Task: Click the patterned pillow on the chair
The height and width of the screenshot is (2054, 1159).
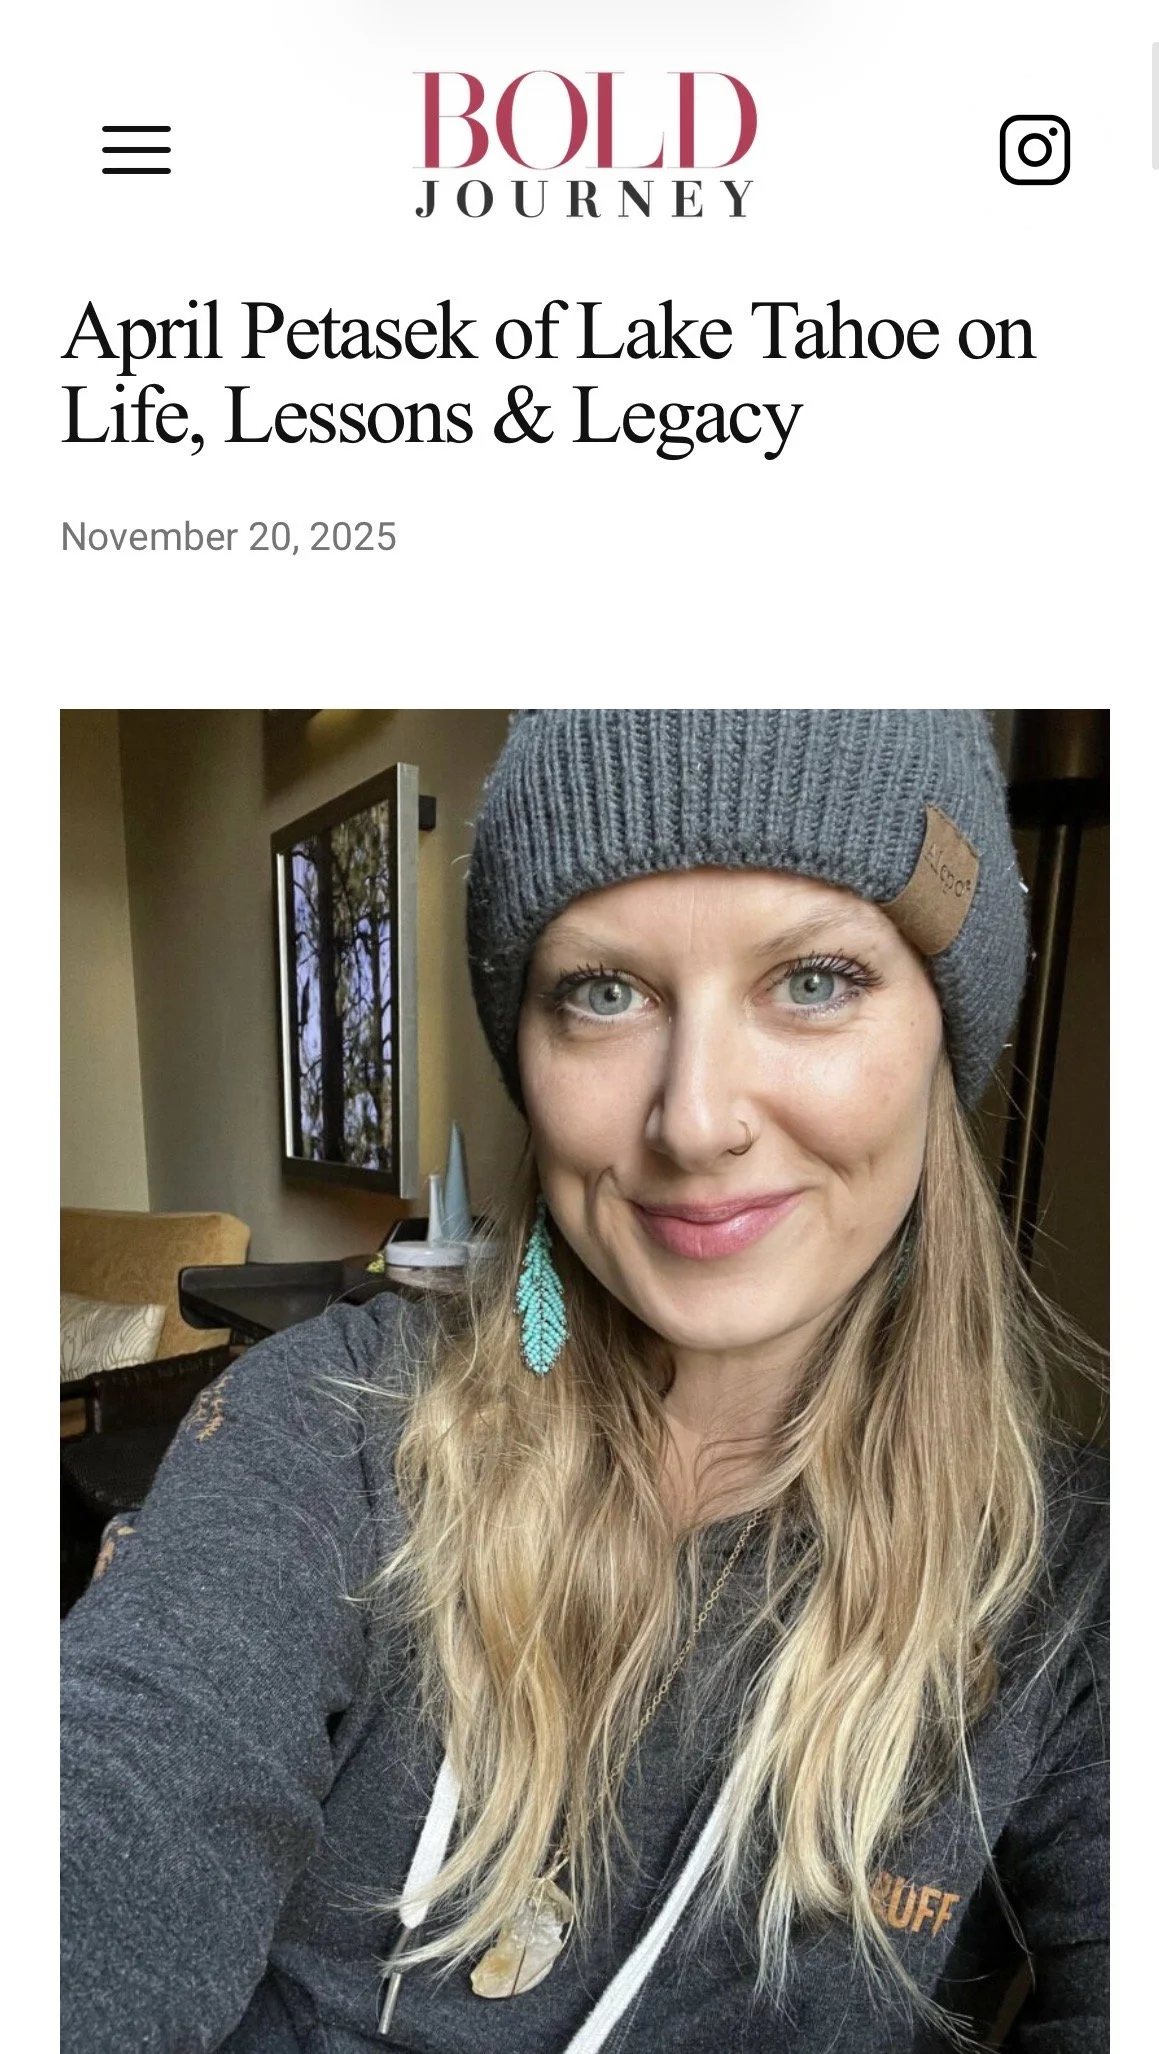Action: [x=111, y=1335]
